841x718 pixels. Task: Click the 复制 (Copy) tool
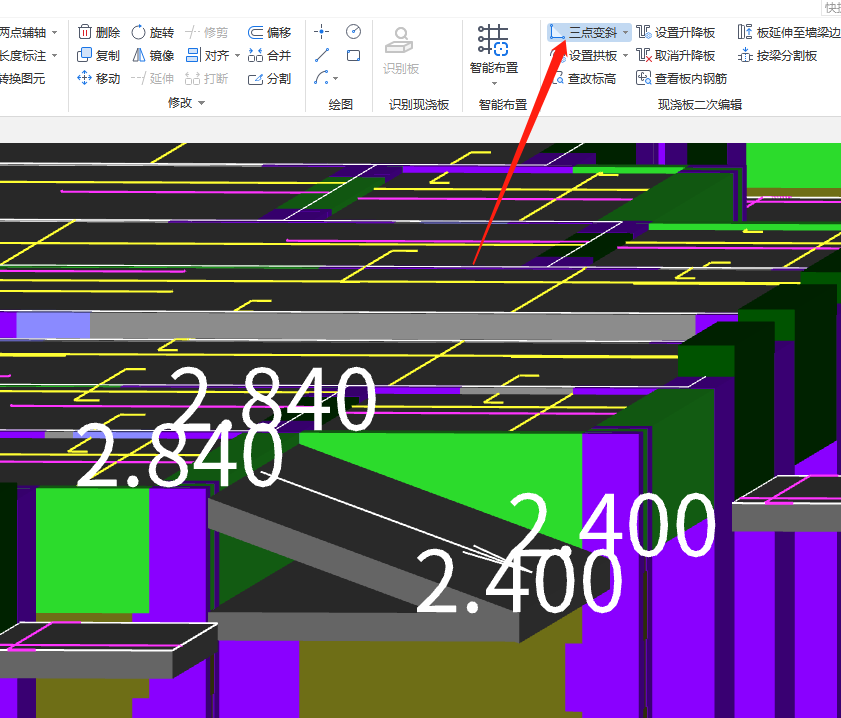click(99, 55)
